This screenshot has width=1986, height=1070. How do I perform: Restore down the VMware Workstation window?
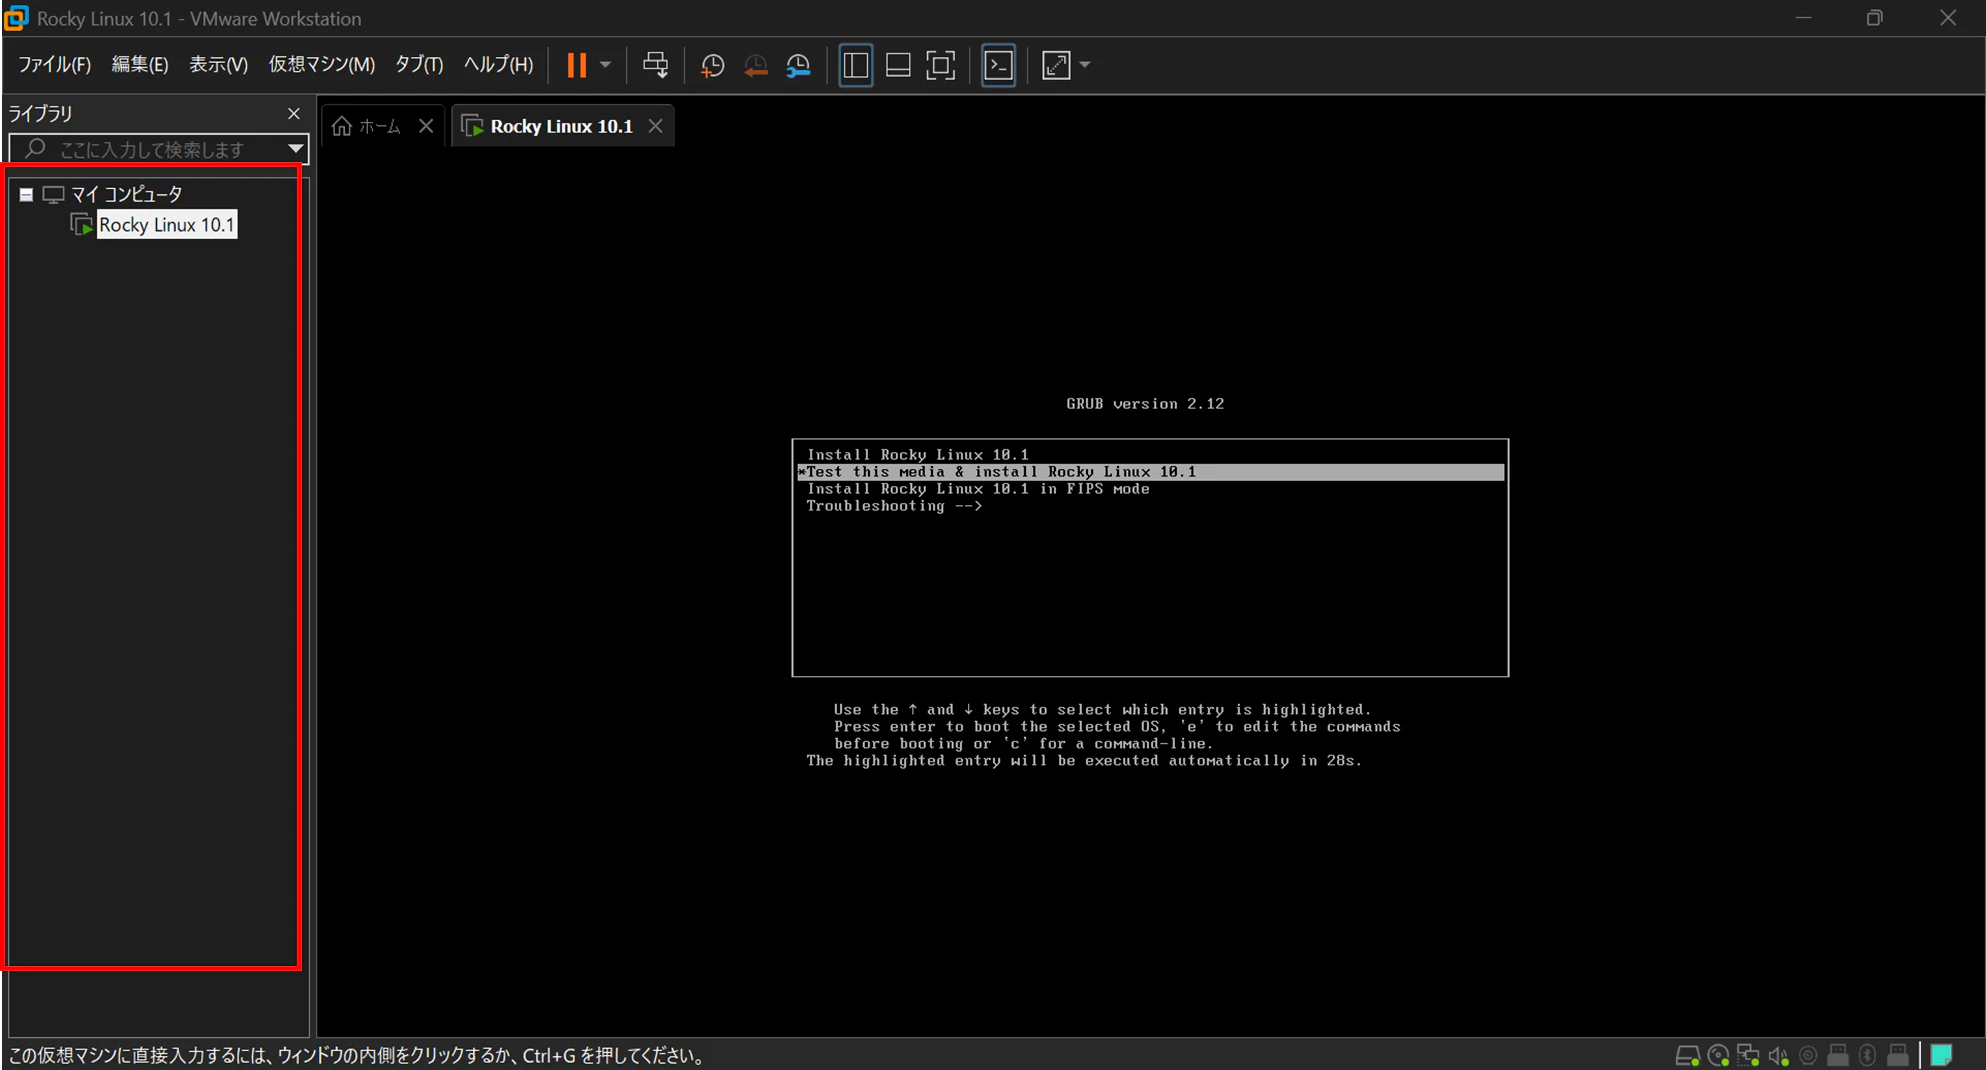point(1875,18)
